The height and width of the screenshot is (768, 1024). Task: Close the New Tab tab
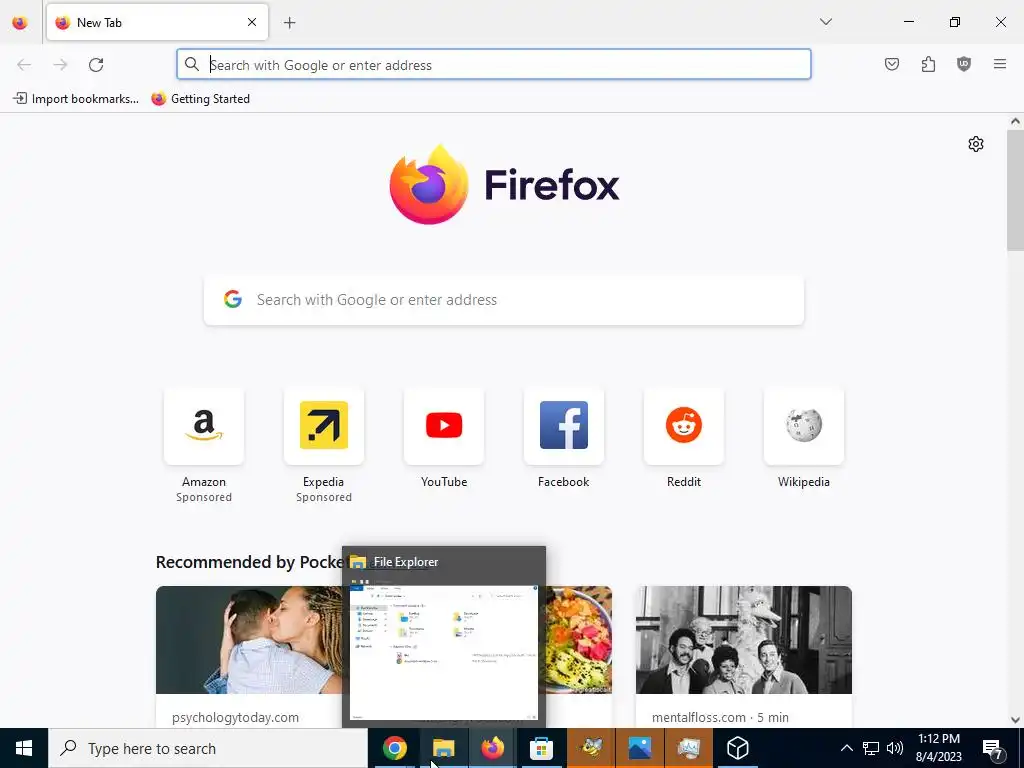point(252,22)
